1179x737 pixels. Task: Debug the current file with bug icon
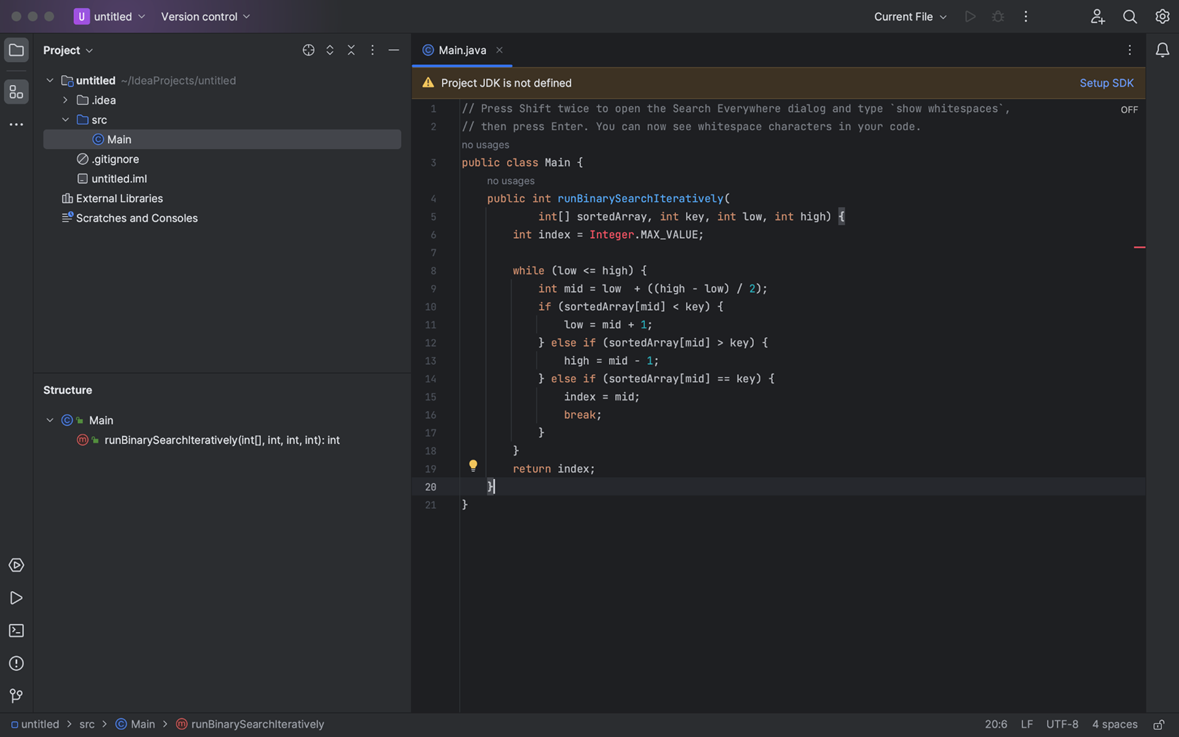pyautogui.click(x=998, y=17)
